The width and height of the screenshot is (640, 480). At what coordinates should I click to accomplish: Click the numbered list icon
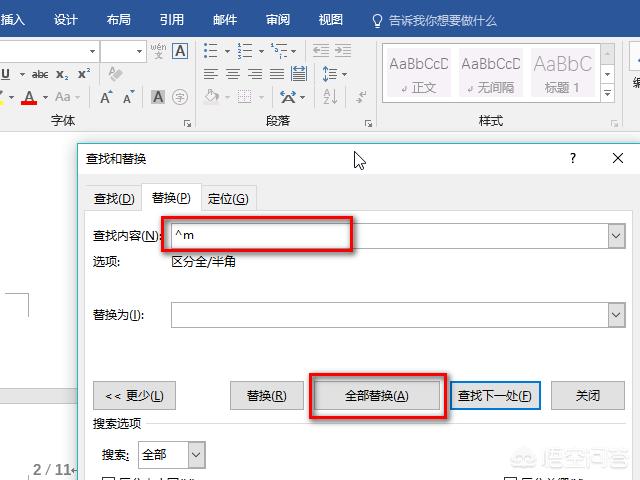click(x=245, y=51)
